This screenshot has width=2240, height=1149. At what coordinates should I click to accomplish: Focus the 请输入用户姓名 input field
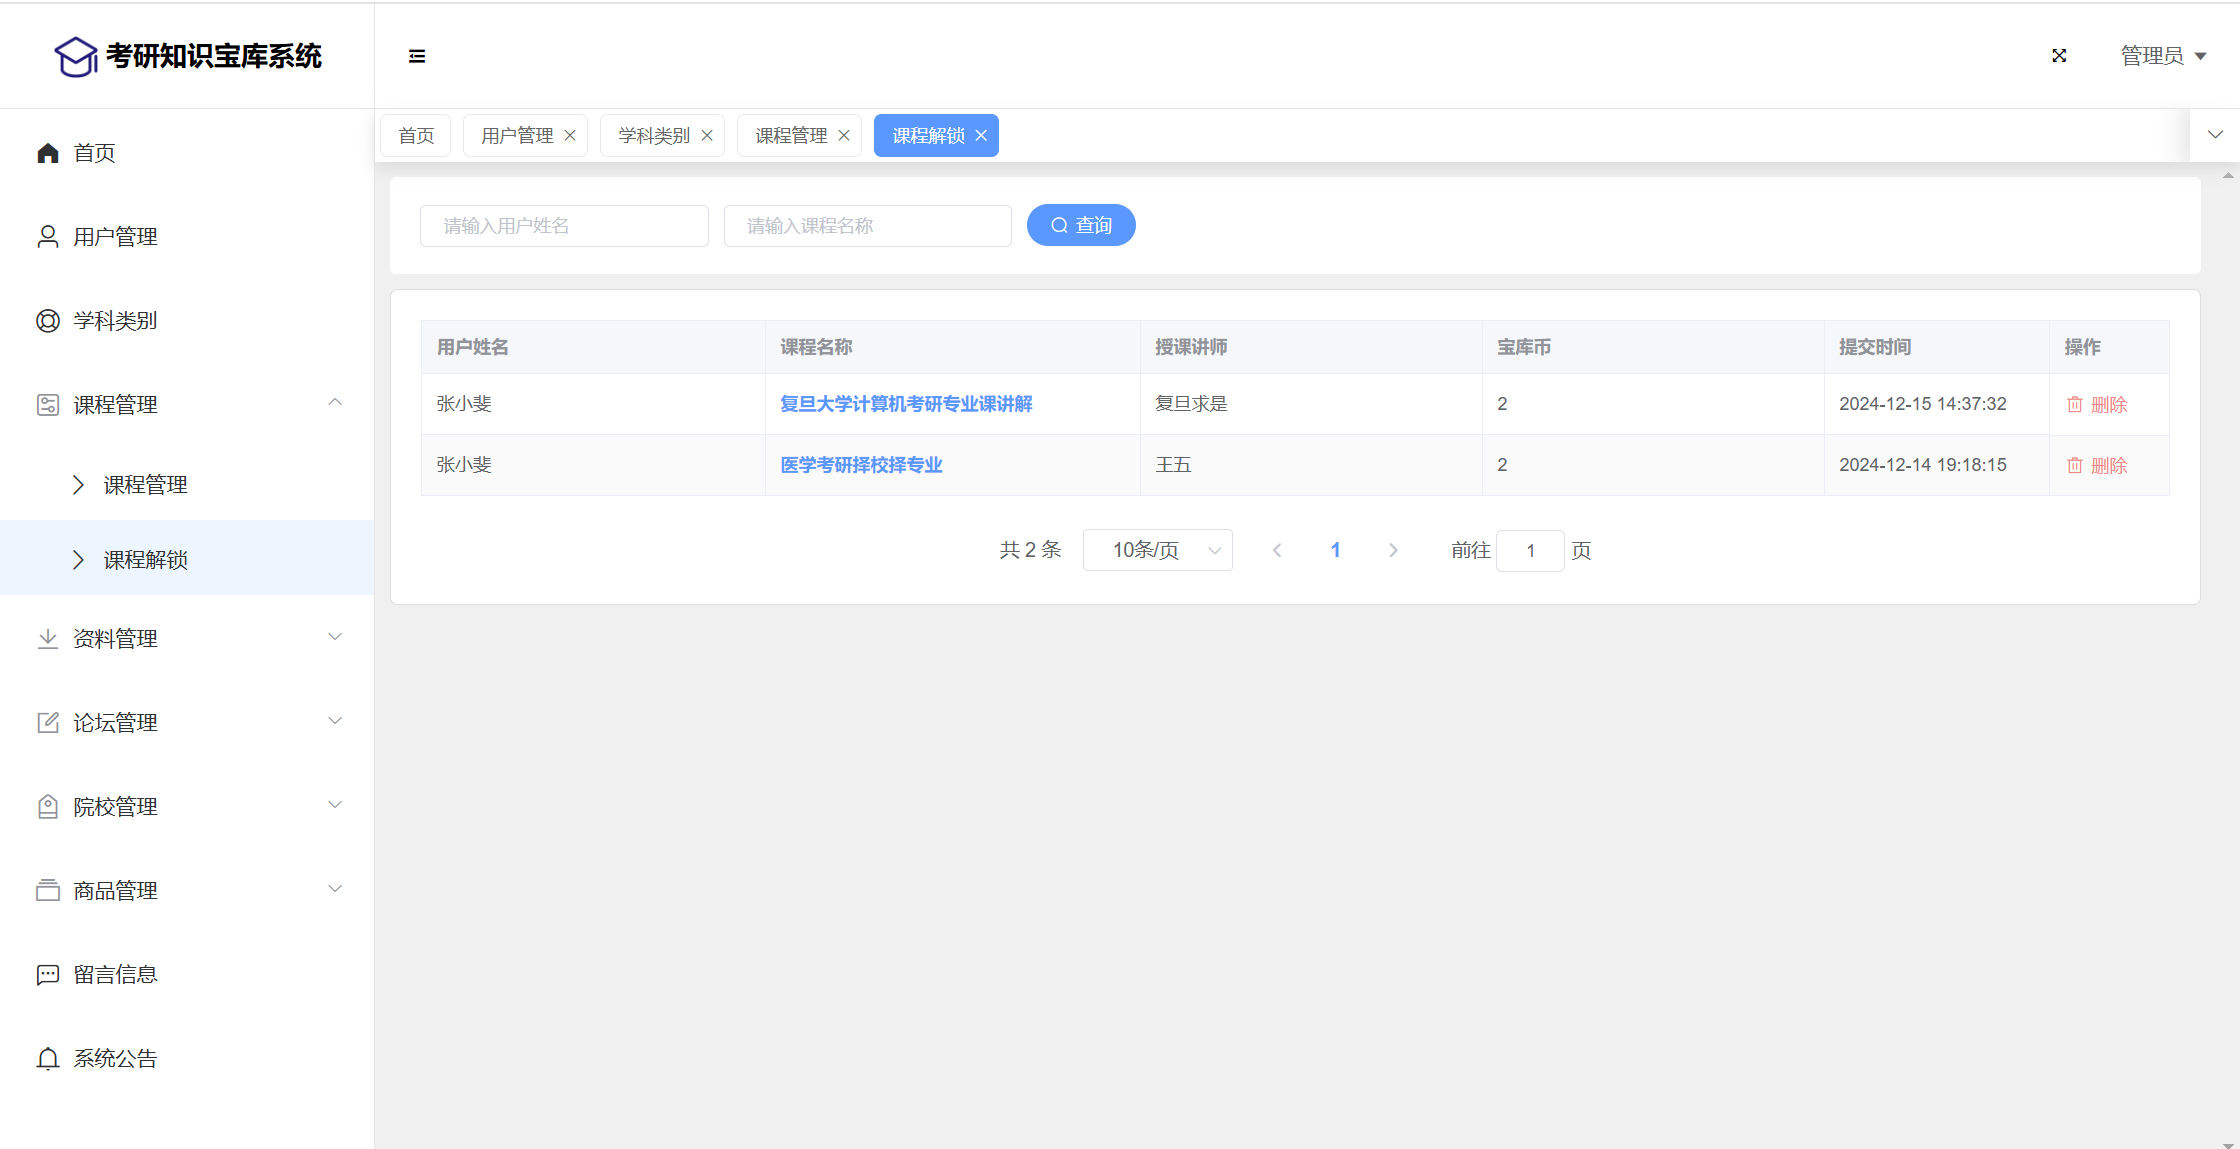click(x=564, y=226)
